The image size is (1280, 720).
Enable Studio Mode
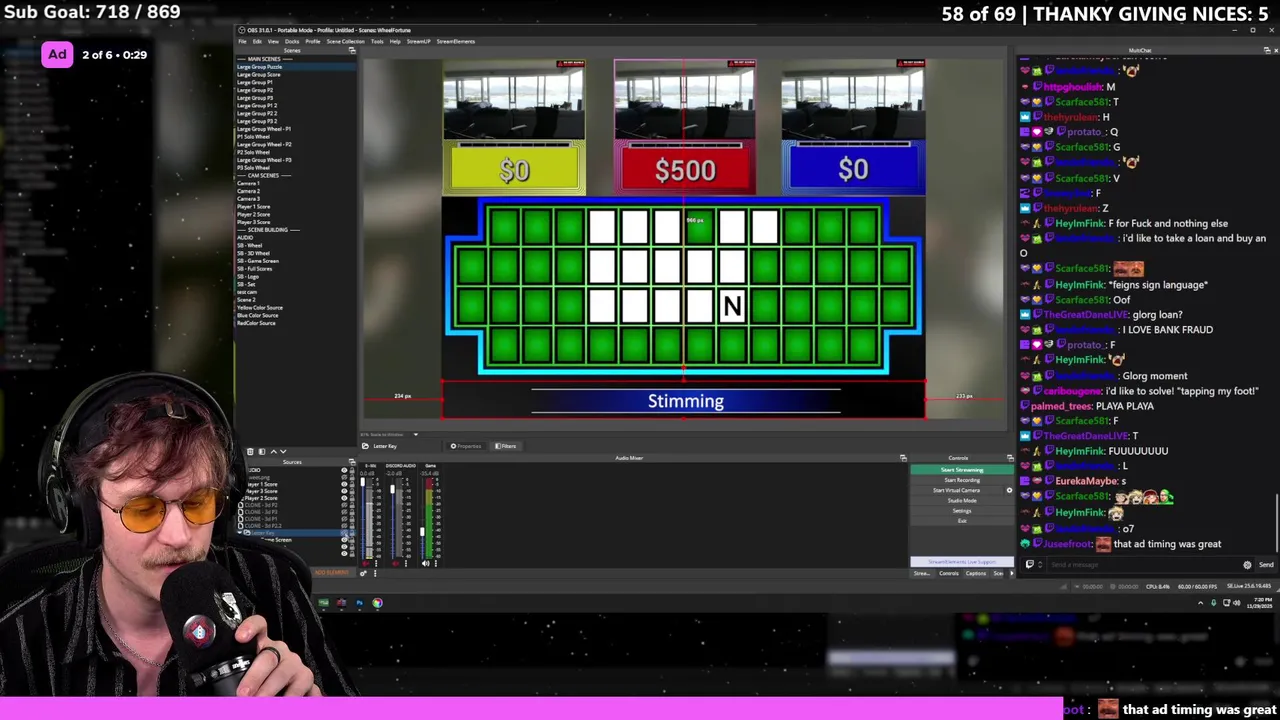tap(962, 500)
